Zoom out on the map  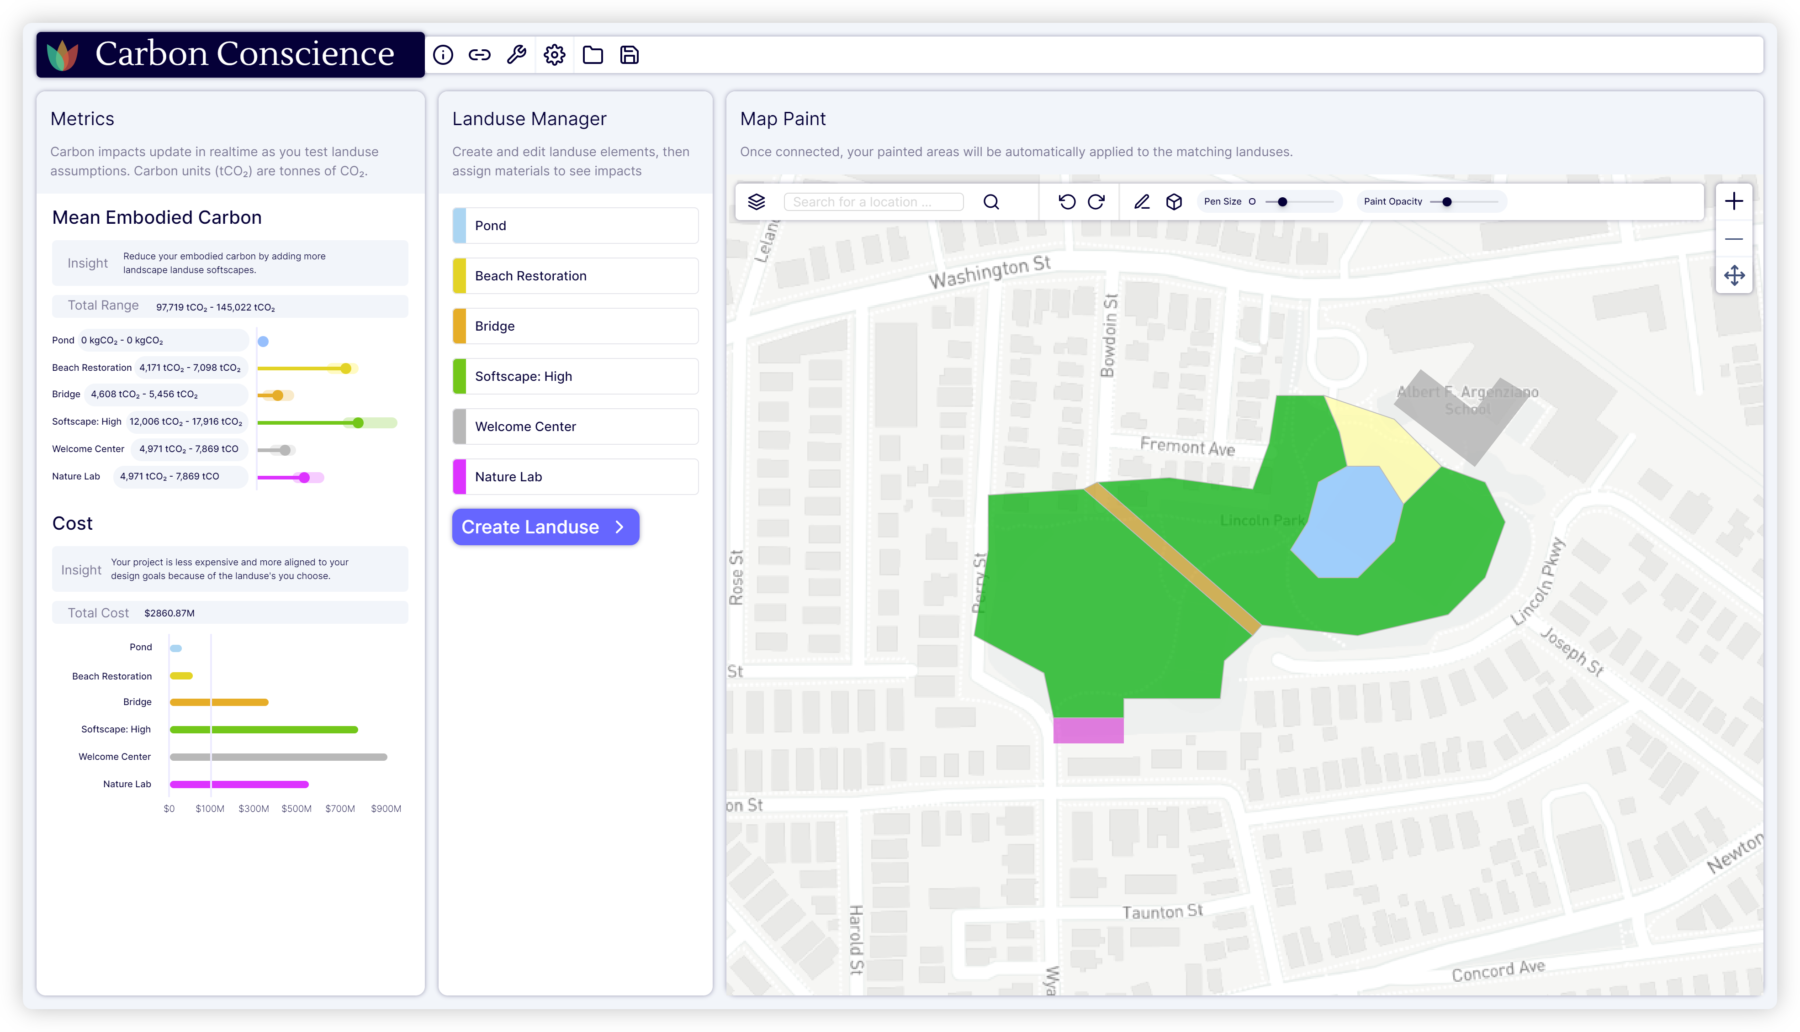click(1734, 239)
